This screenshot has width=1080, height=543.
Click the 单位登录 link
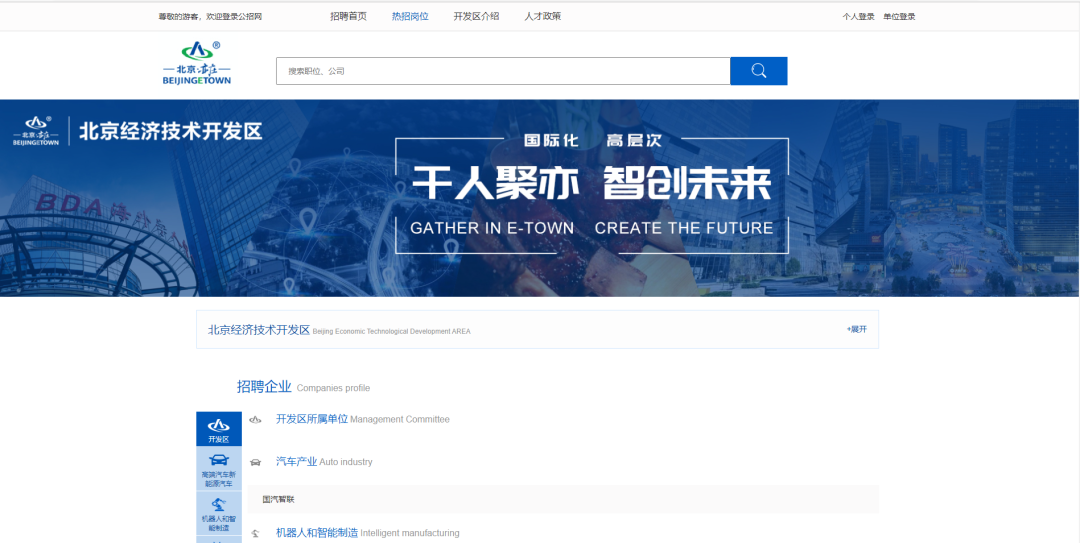pyautogui.click(x=899, y=16)
